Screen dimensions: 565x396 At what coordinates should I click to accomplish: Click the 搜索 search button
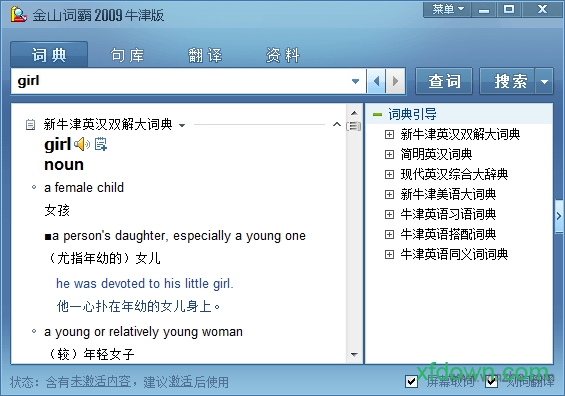[508, 81]
